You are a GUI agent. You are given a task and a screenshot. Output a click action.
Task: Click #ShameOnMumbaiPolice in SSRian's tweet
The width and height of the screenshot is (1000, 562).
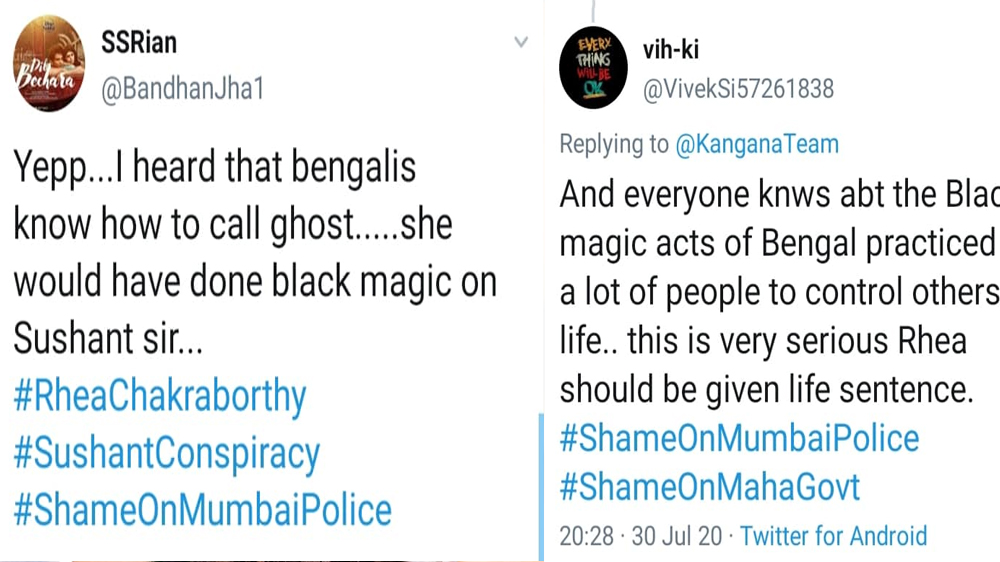click(x=202, y=510)
